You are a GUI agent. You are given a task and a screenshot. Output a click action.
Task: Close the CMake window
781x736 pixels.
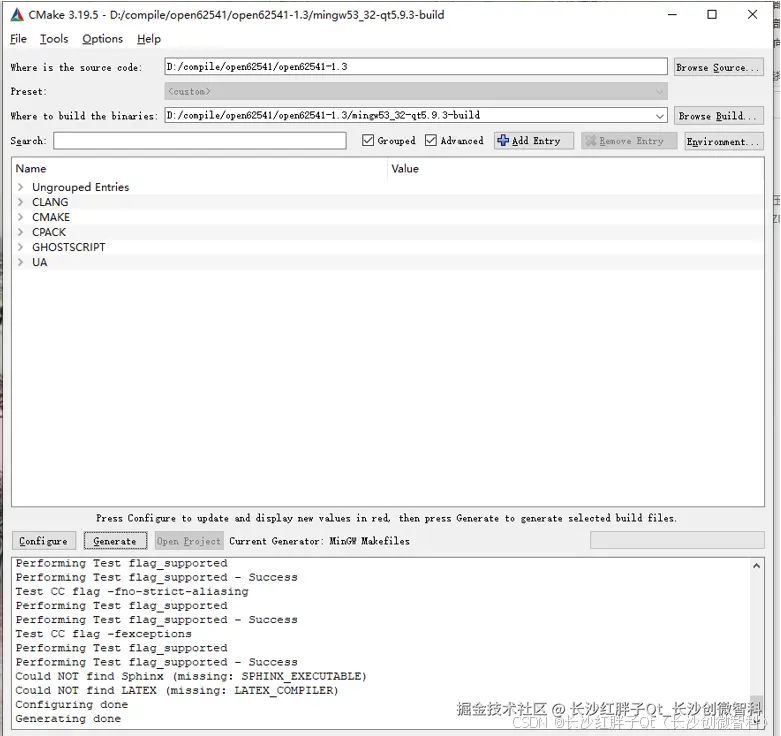point(753,14)
